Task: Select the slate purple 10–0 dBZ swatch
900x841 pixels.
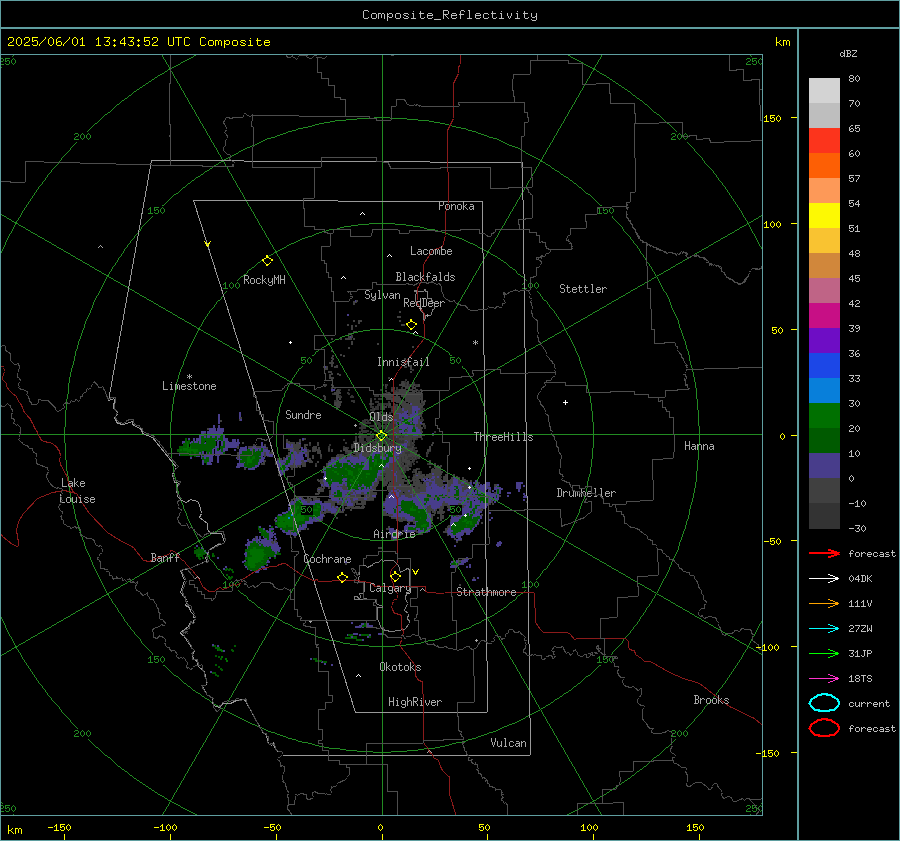Action: [824, 466]
